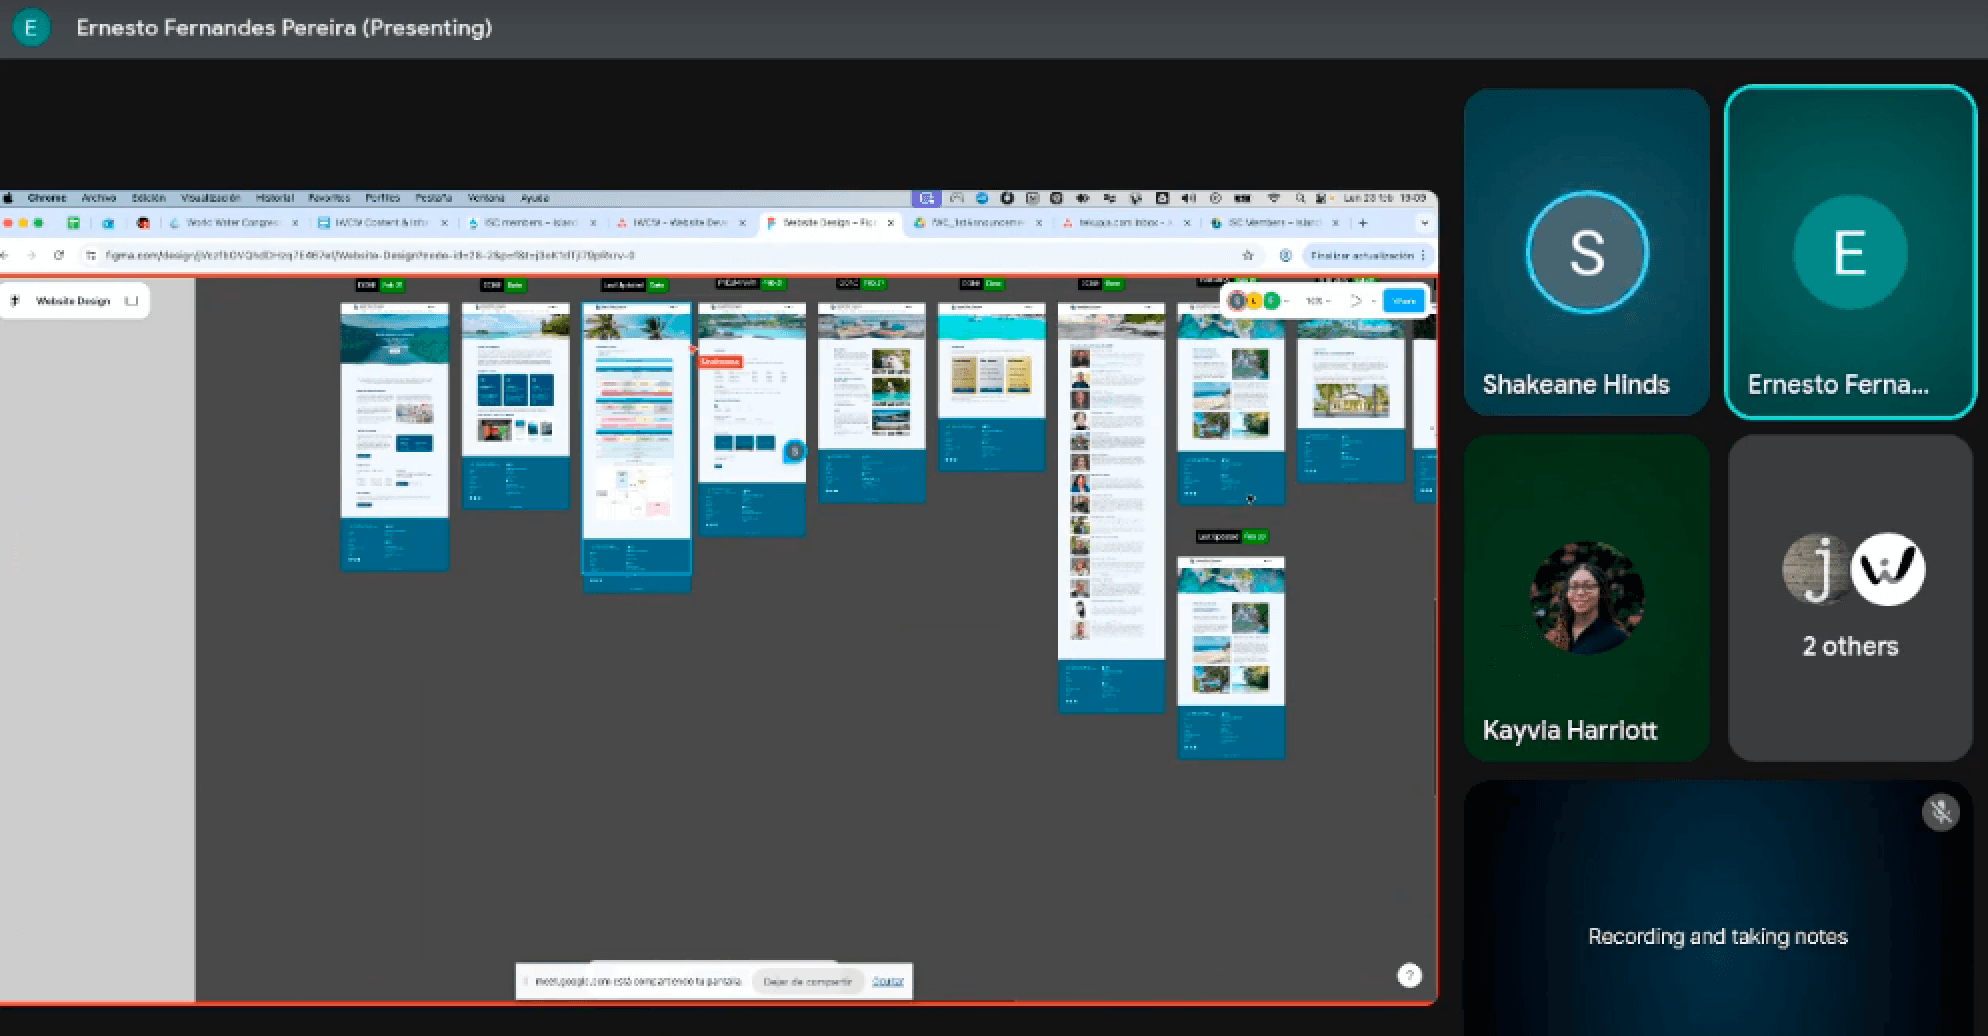The image size is (1988, 1036).
Task: Click the battery icon in macOS menu bar
Action: coord(1243,198)
